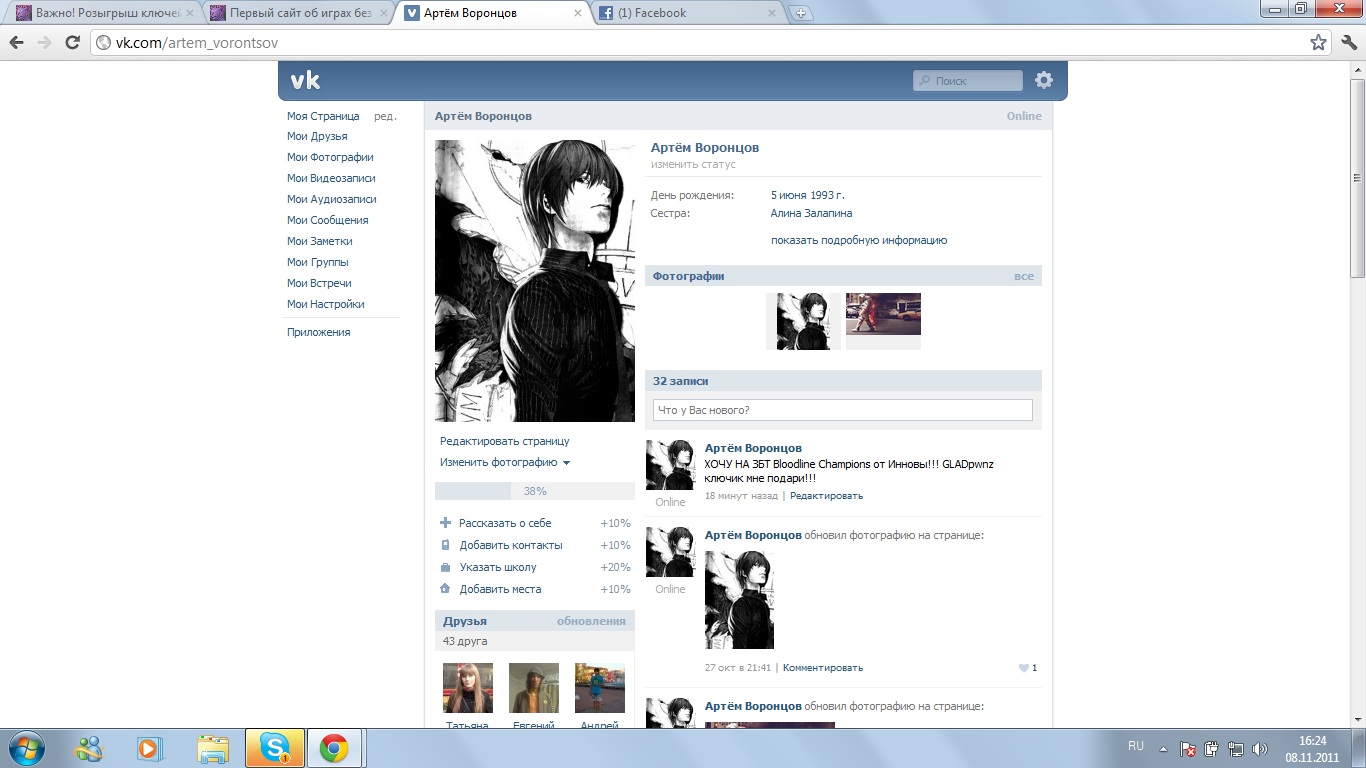Open sister Алина Залапина profile link

point(811,213)
